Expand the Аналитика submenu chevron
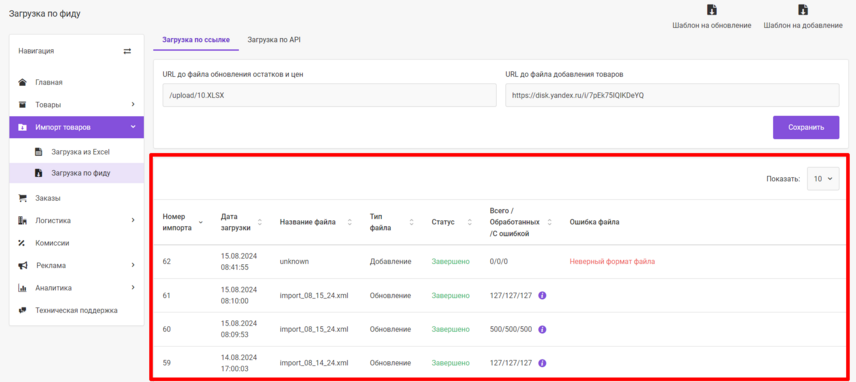Viewport: 856px width, 382px height. click(133, 288)
